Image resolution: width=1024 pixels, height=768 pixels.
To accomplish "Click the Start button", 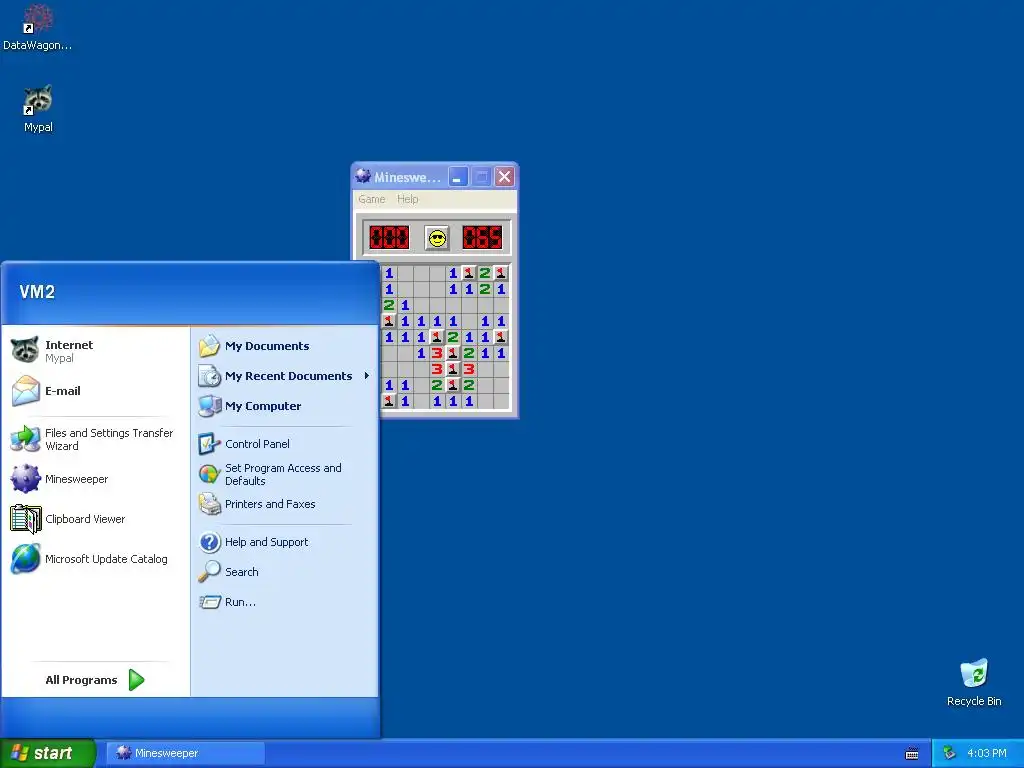I will point(48,753).
